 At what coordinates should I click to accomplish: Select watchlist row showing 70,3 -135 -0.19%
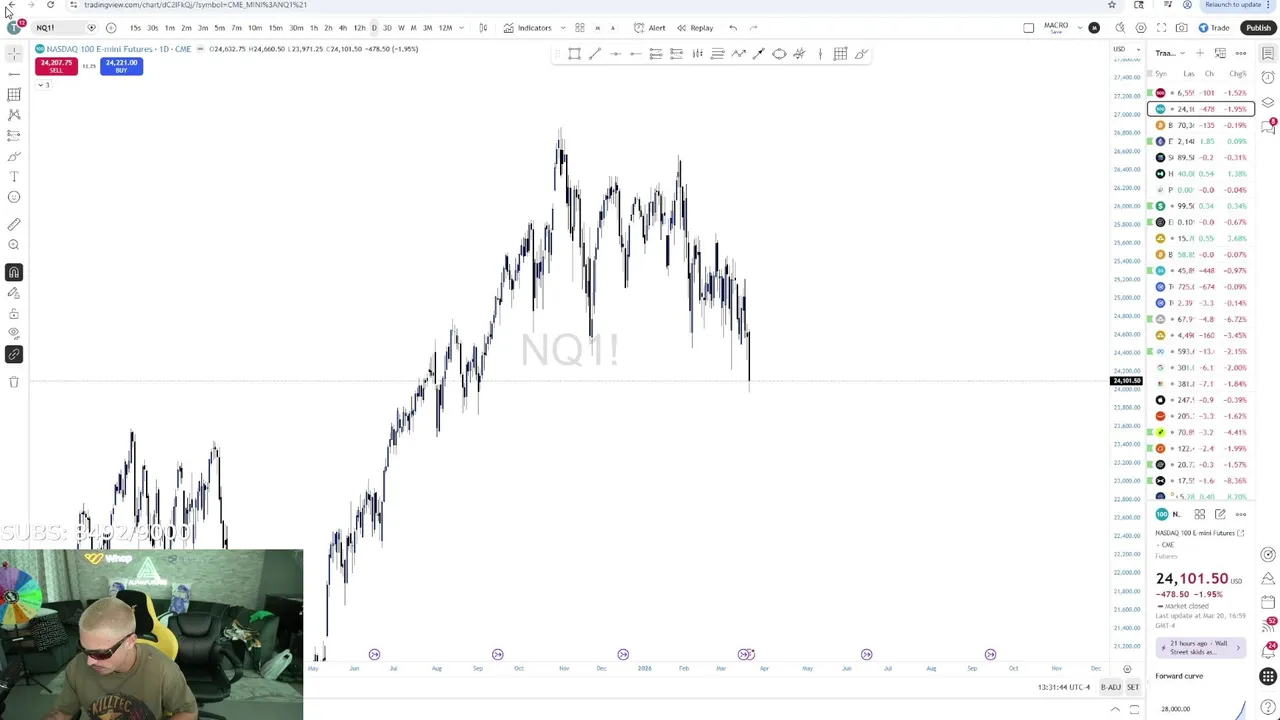pos(1201,125)
